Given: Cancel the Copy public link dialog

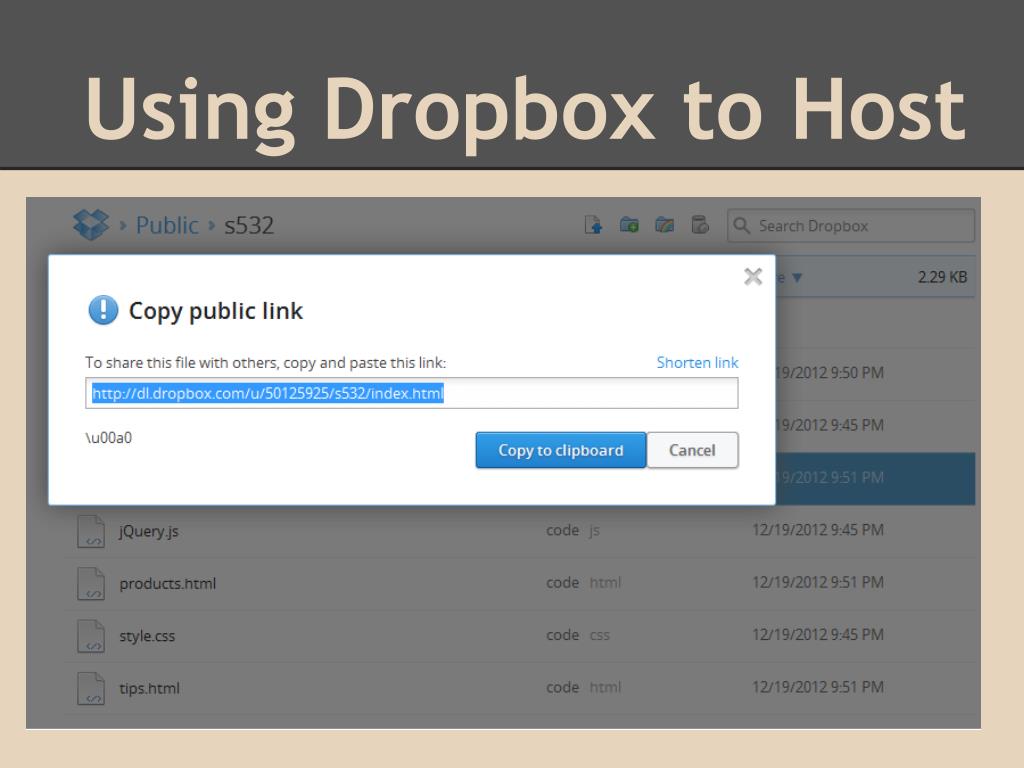Looking at the screenshot, I should [x=692, y=450].
